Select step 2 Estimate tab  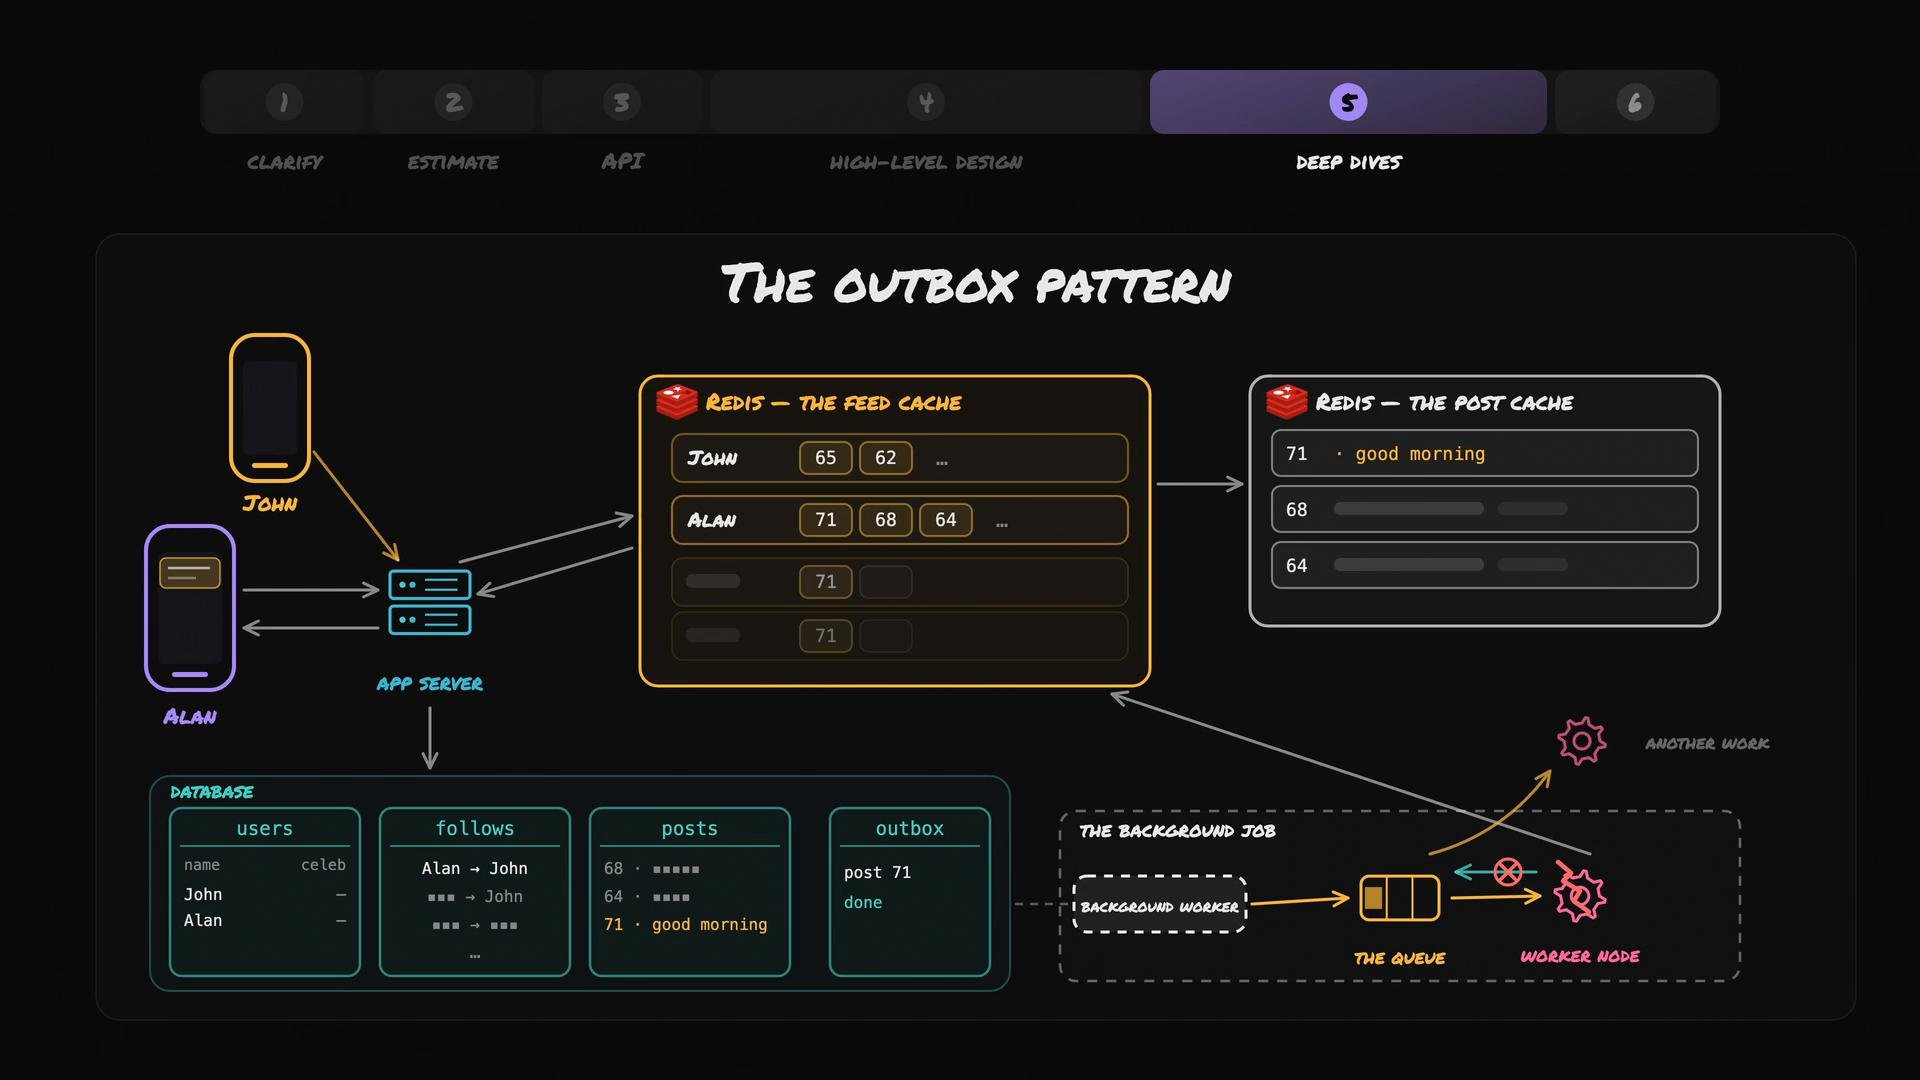453,102
